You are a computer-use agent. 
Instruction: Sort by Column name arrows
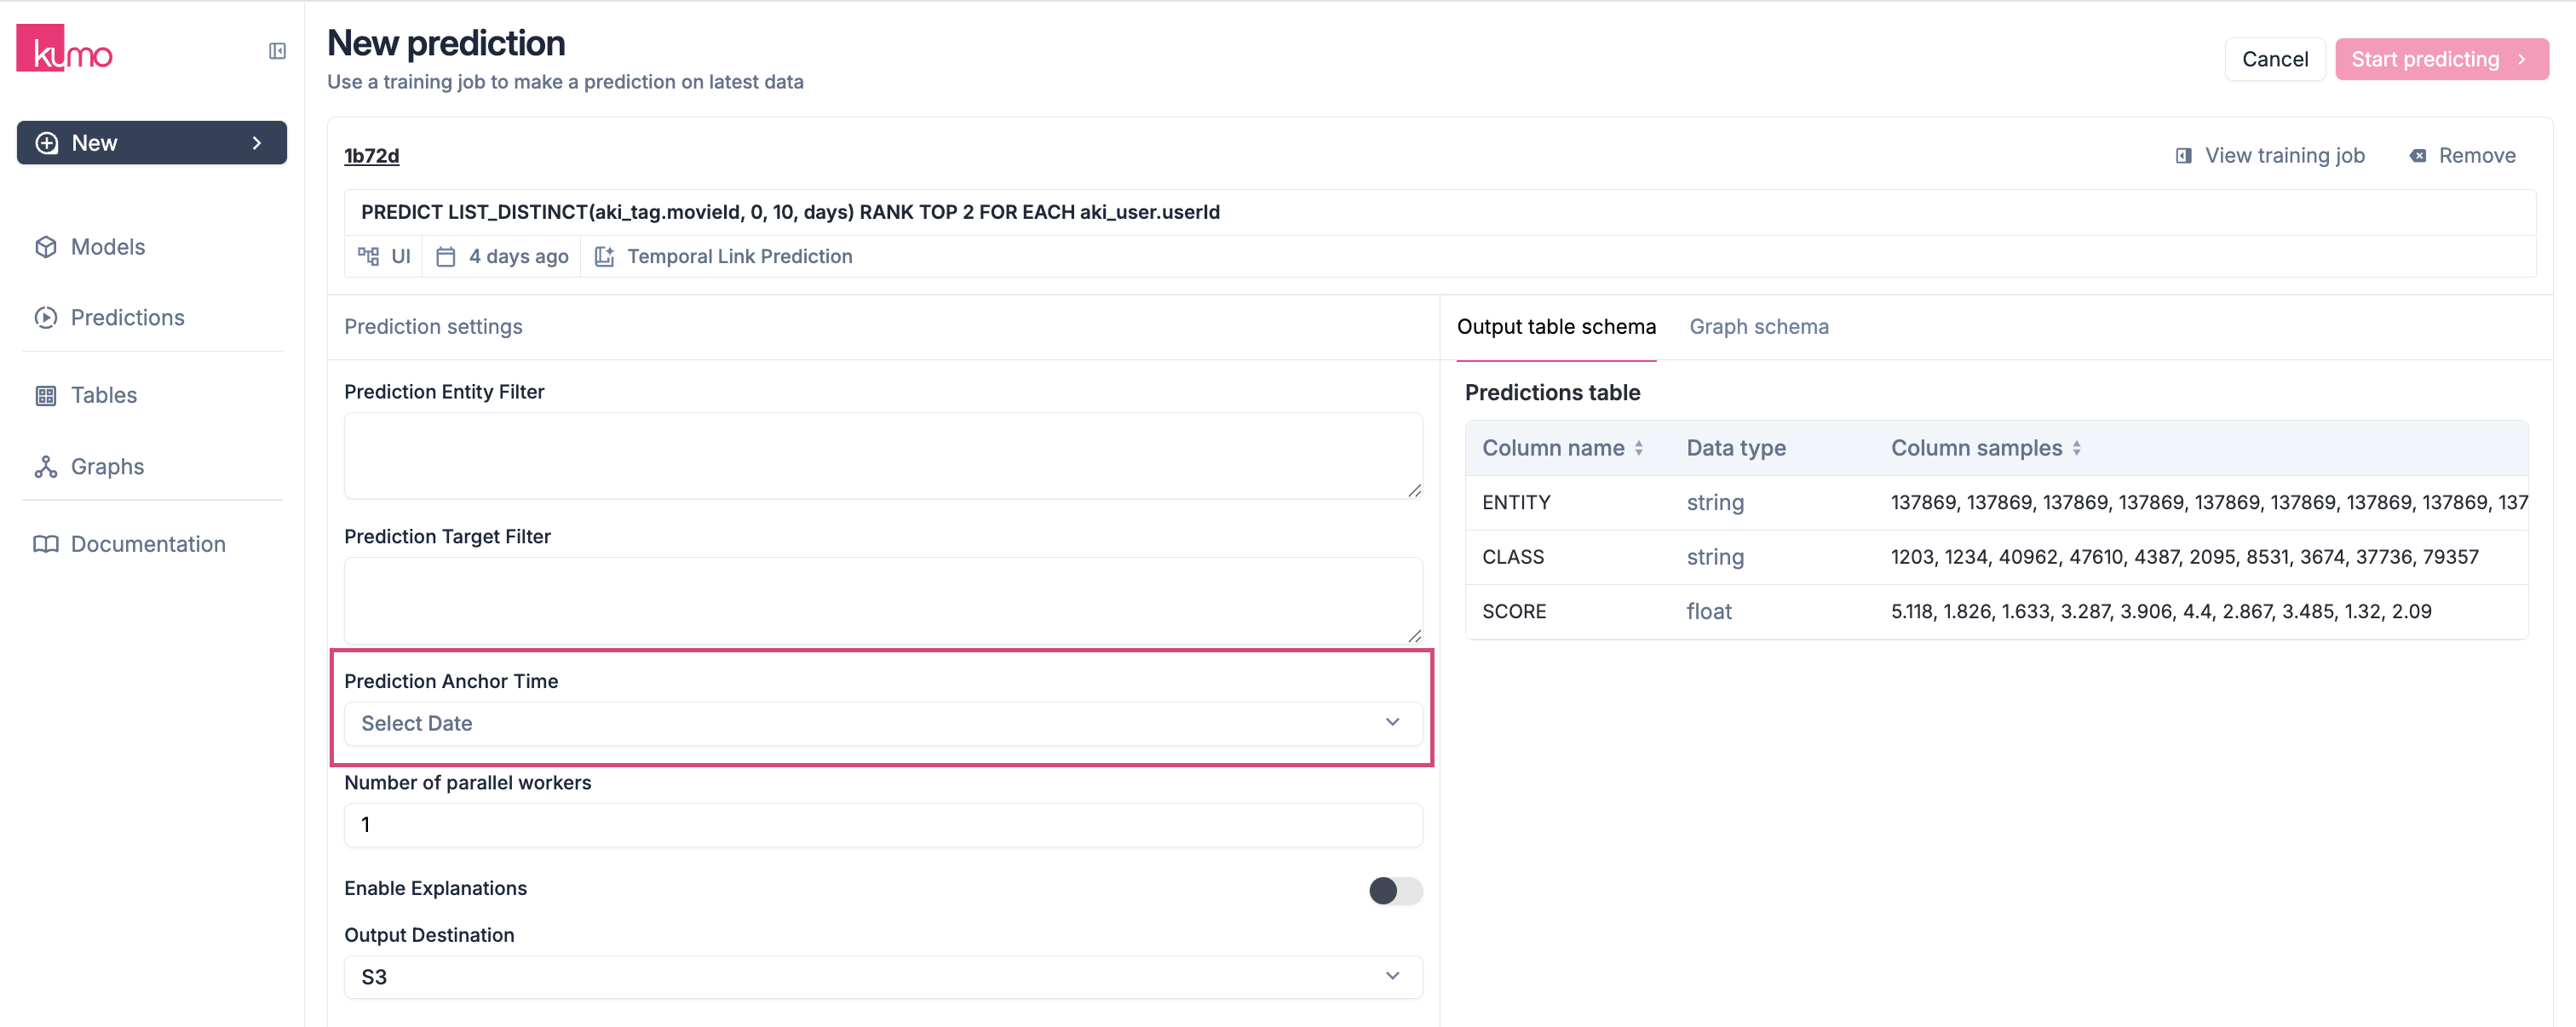pyautogui.click(x=1638, y=449)
